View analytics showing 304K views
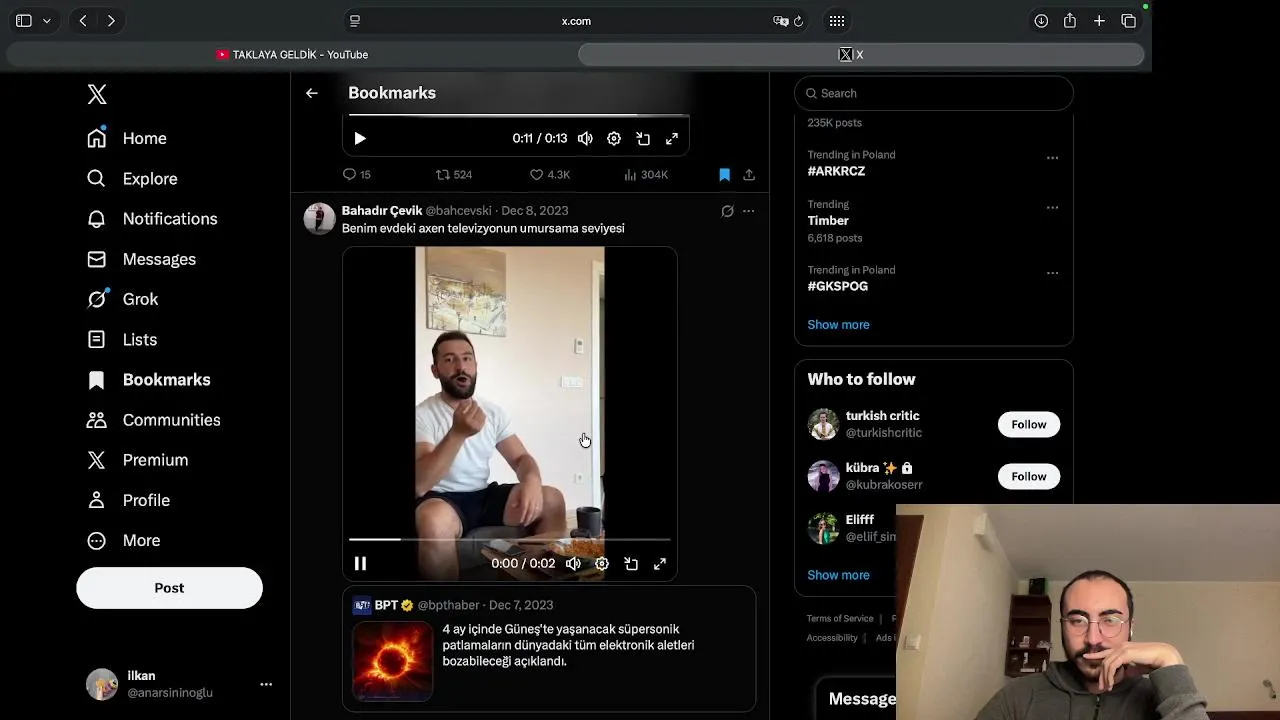 pos(646,174)
